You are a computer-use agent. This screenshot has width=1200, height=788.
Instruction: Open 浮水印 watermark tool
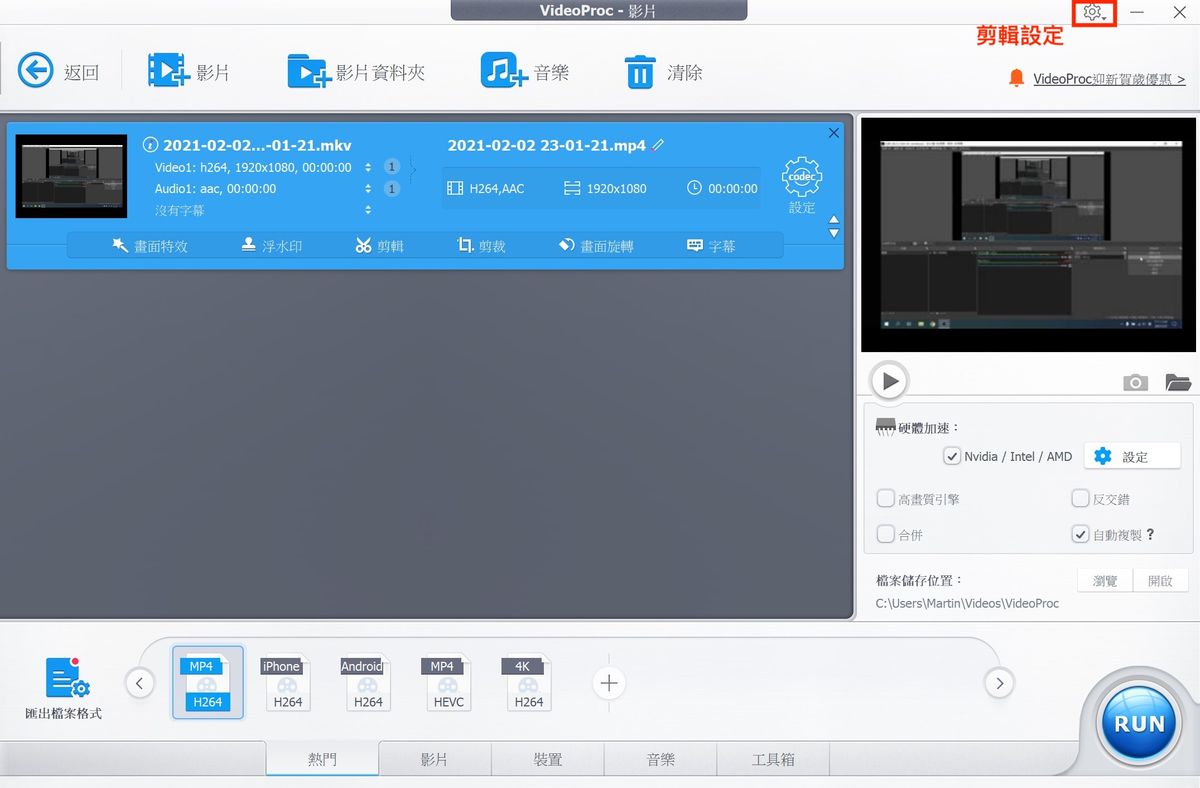[x=272, y=245]
